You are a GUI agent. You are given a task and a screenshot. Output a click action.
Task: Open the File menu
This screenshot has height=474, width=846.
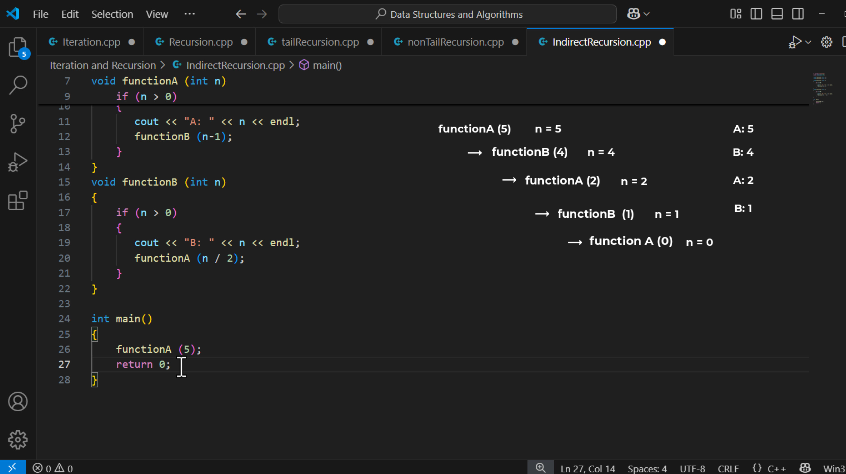tap(40, 14)
